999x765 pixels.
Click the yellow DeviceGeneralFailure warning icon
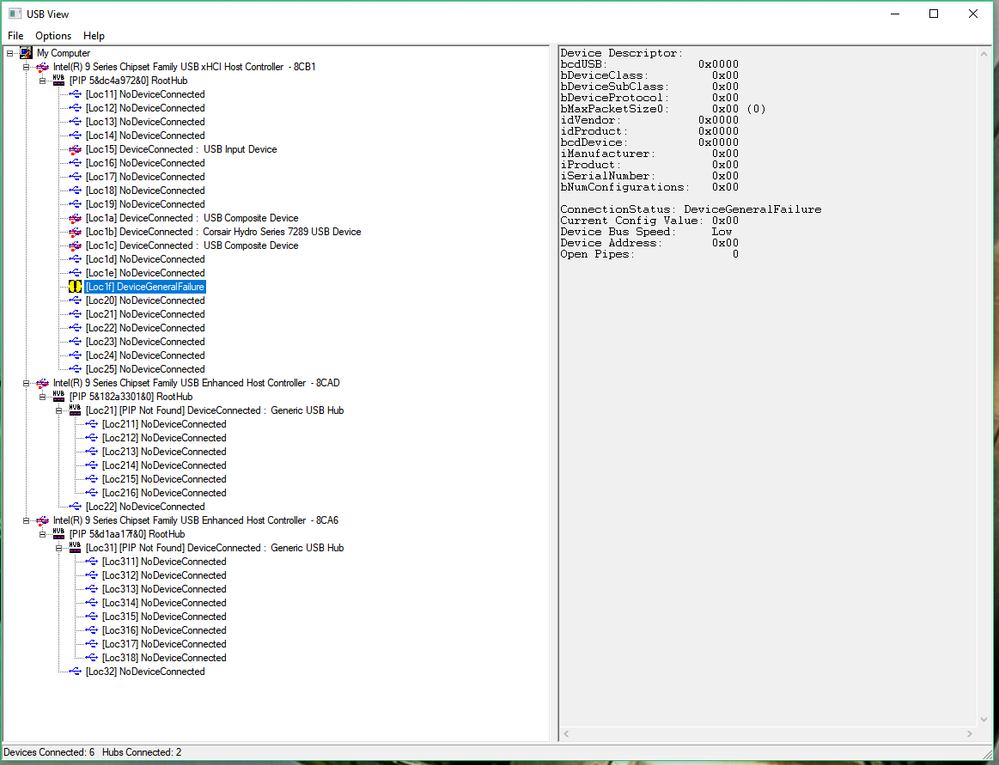[x=75, y=287]
